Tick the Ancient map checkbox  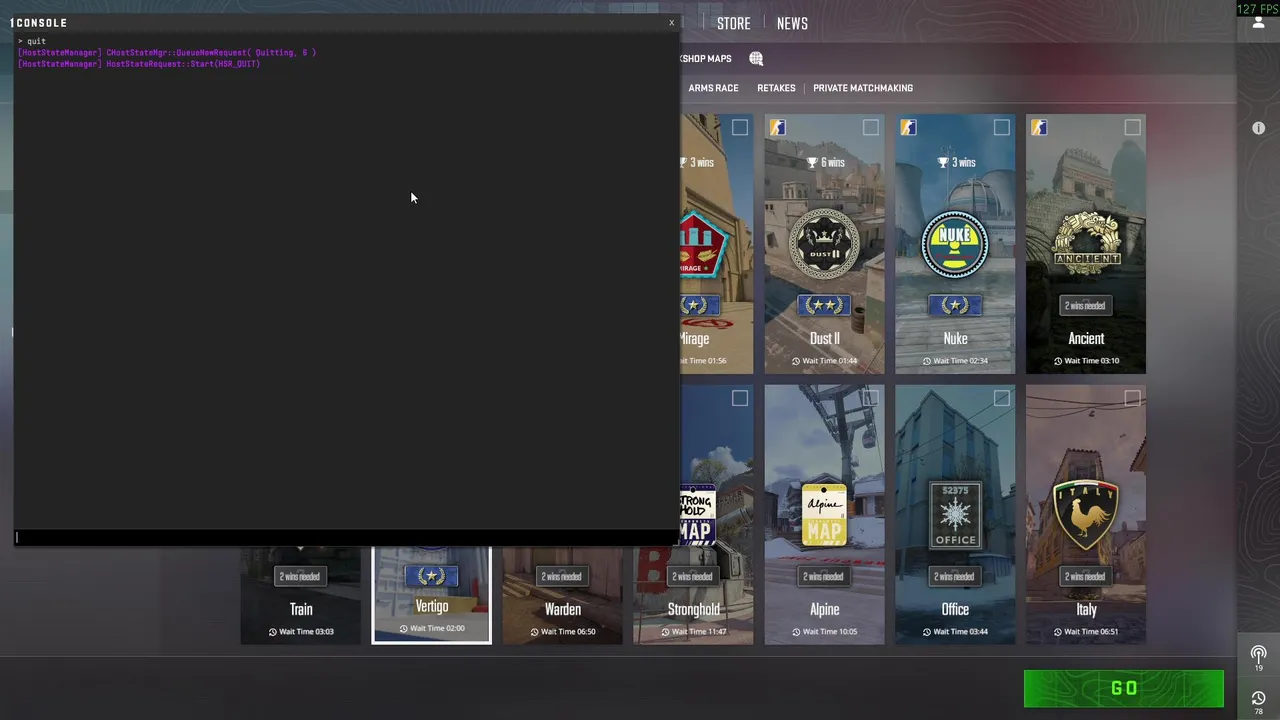[1132, 127]
